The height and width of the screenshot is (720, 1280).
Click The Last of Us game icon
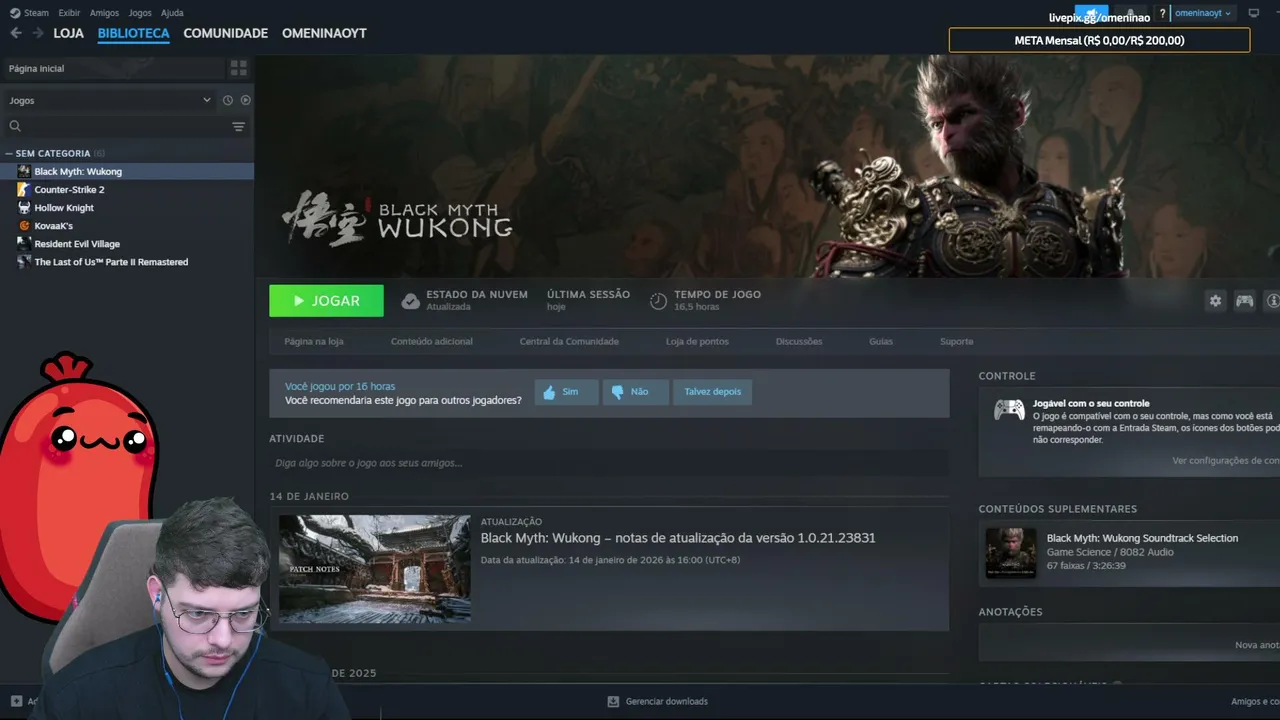pos(24,261)
